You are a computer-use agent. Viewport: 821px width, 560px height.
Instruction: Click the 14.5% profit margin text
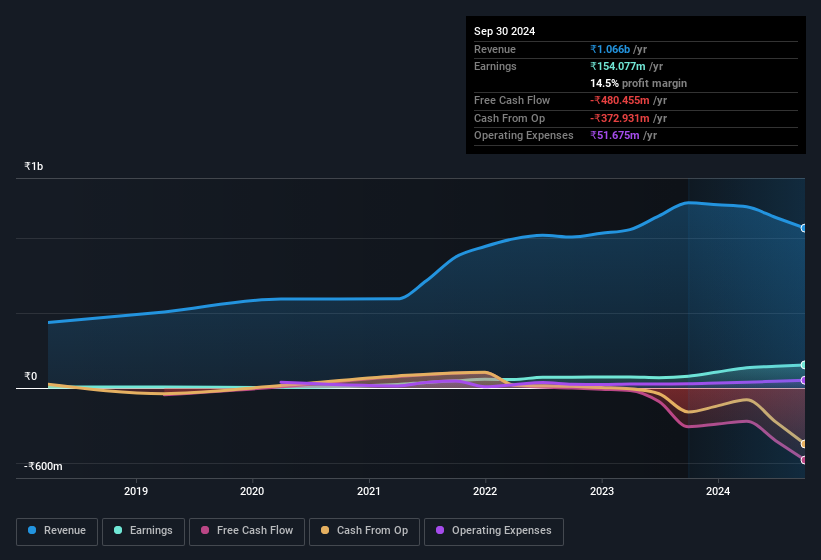(638, 83)
